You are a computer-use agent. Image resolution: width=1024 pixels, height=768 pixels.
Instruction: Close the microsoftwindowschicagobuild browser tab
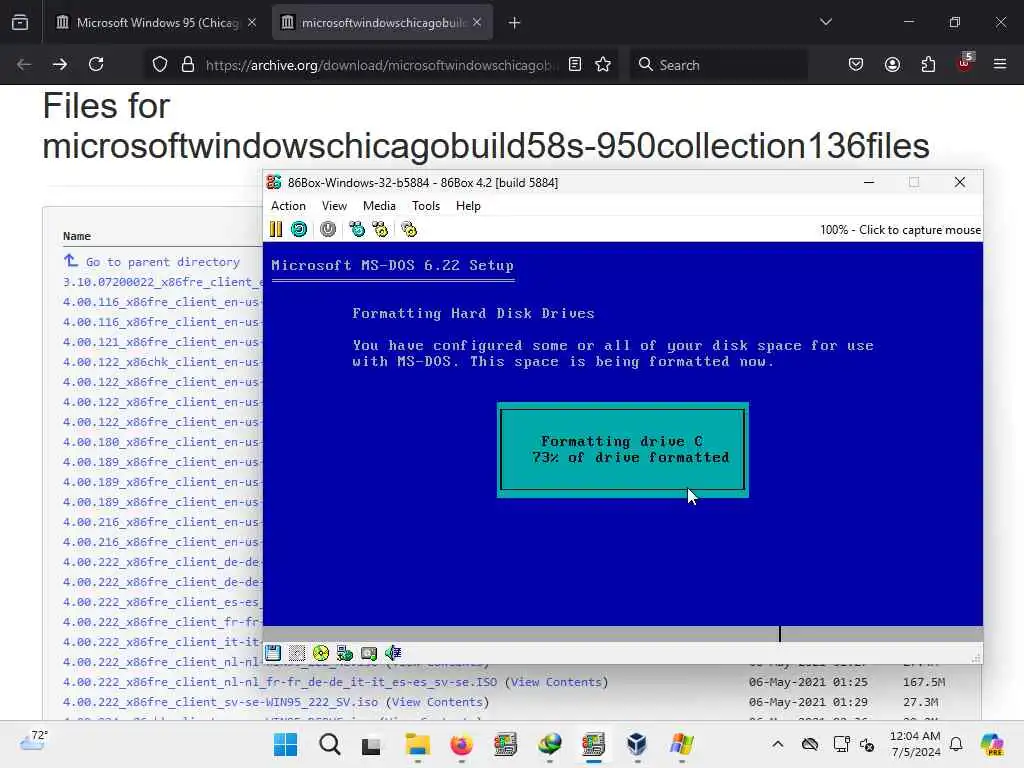pos(477,23)
